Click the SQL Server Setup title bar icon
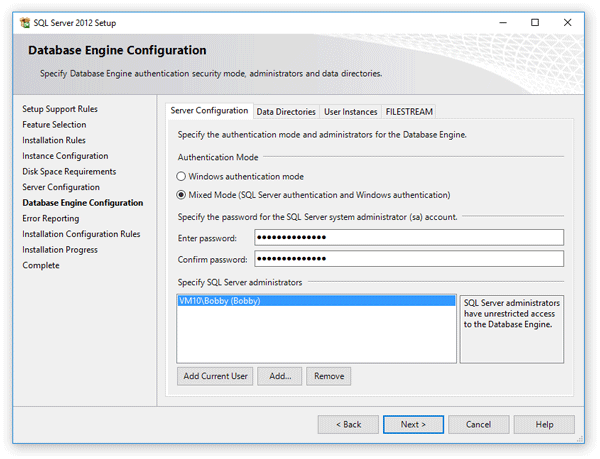The image size is (600, 459). coord(25,23)
